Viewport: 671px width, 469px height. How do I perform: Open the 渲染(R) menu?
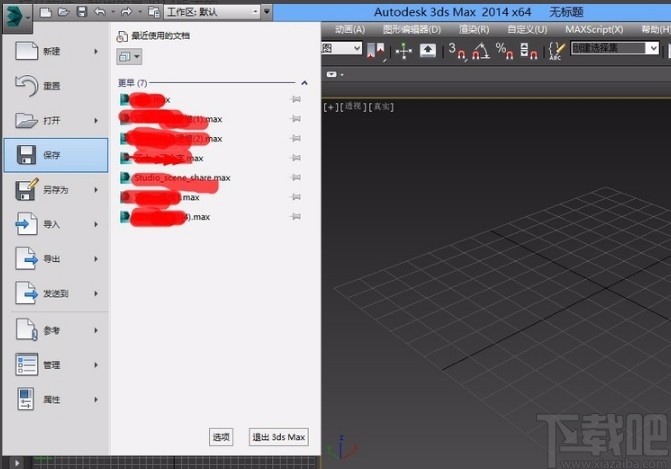(474, 30)
